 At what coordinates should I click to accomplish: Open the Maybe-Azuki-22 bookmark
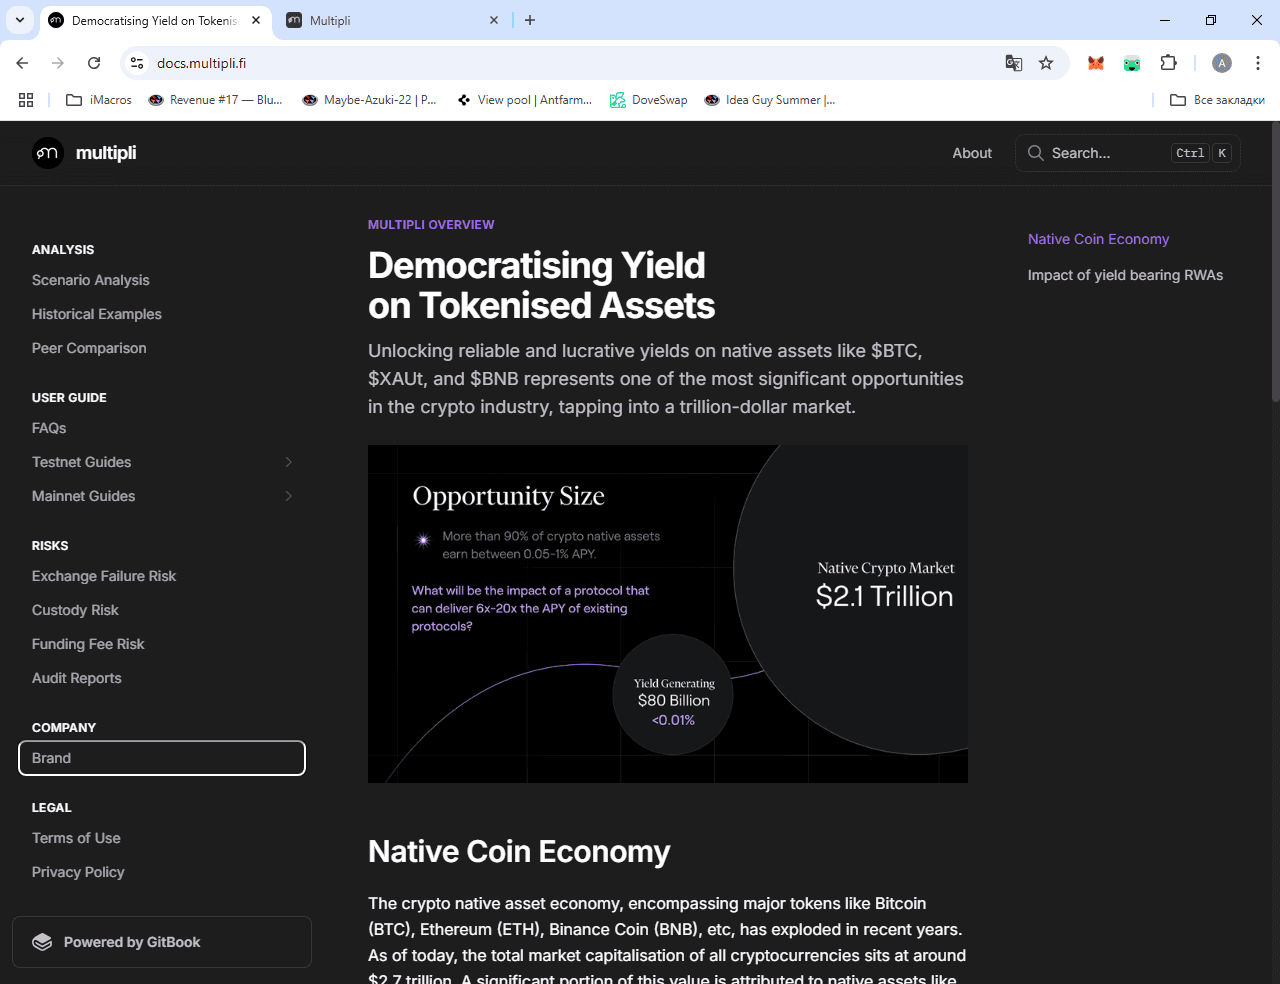click(x=370, y=100)
